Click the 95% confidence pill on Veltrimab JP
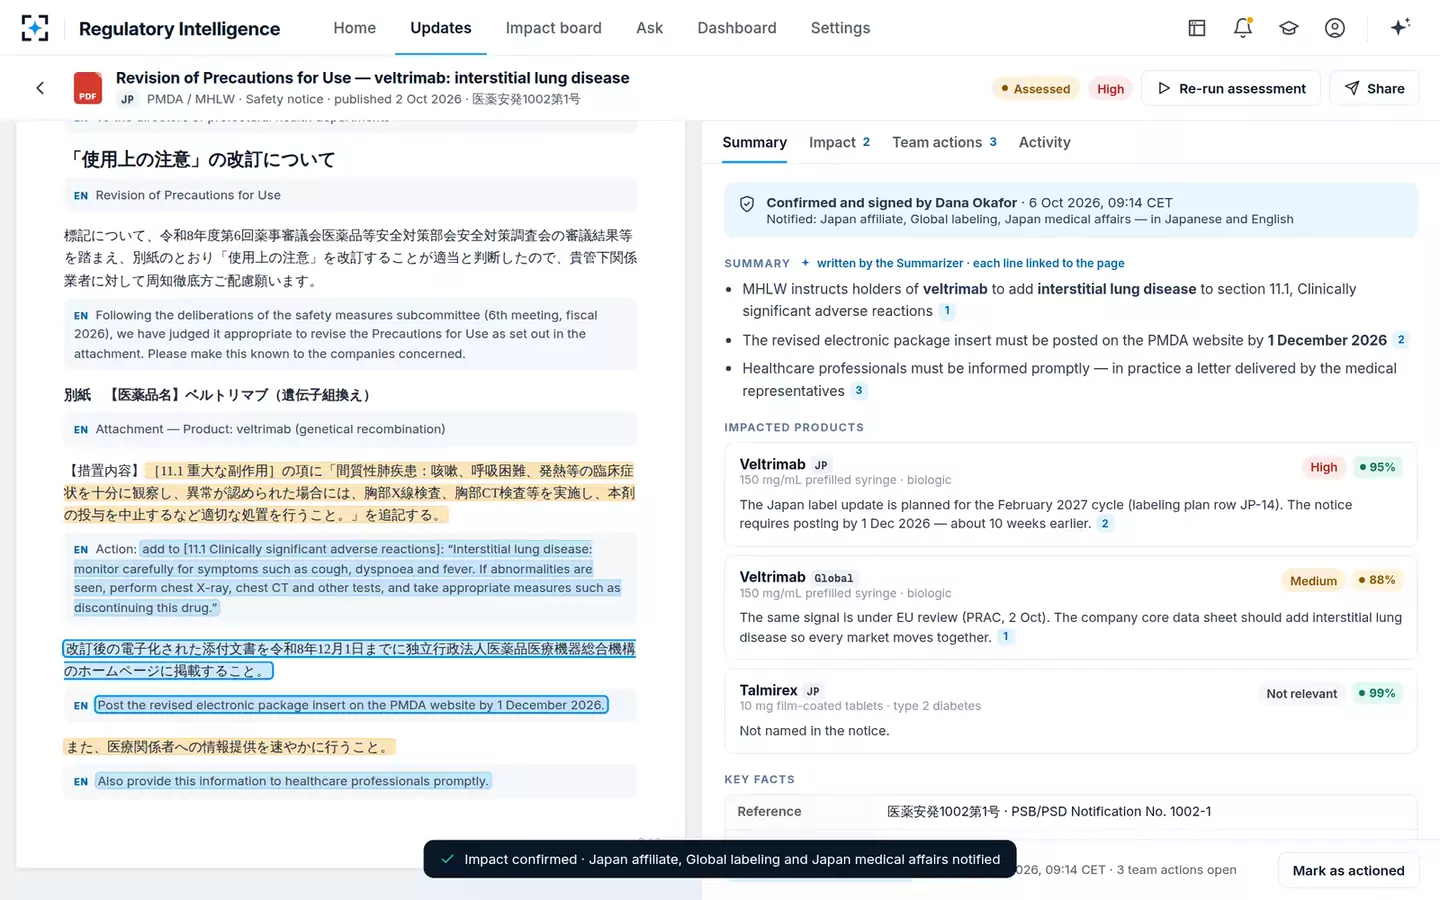The height and width of the screenshot is (900, 1440). pyautogui.click(x=1377, y=467)
